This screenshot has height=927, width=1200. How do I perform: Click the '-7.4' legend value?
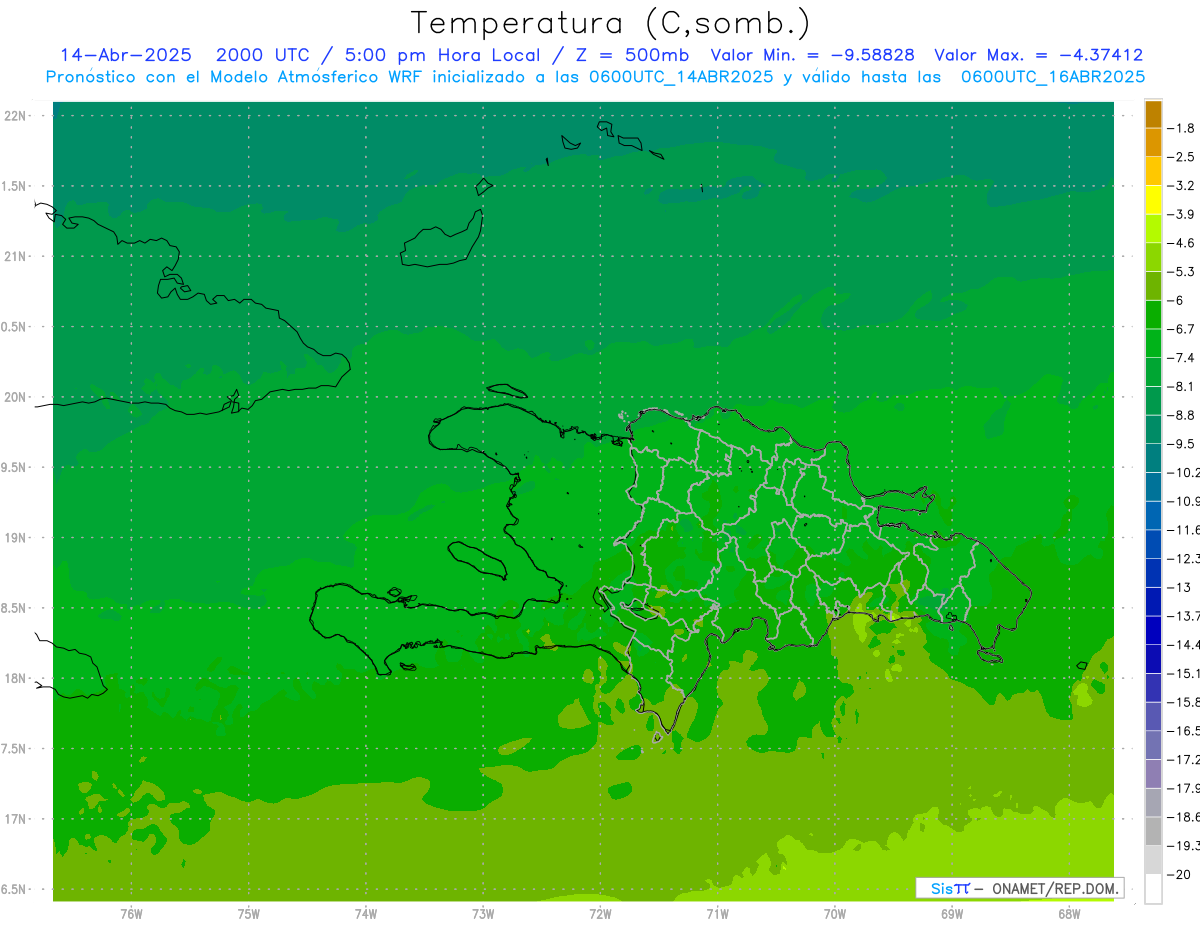click(x=1181, y=358)
